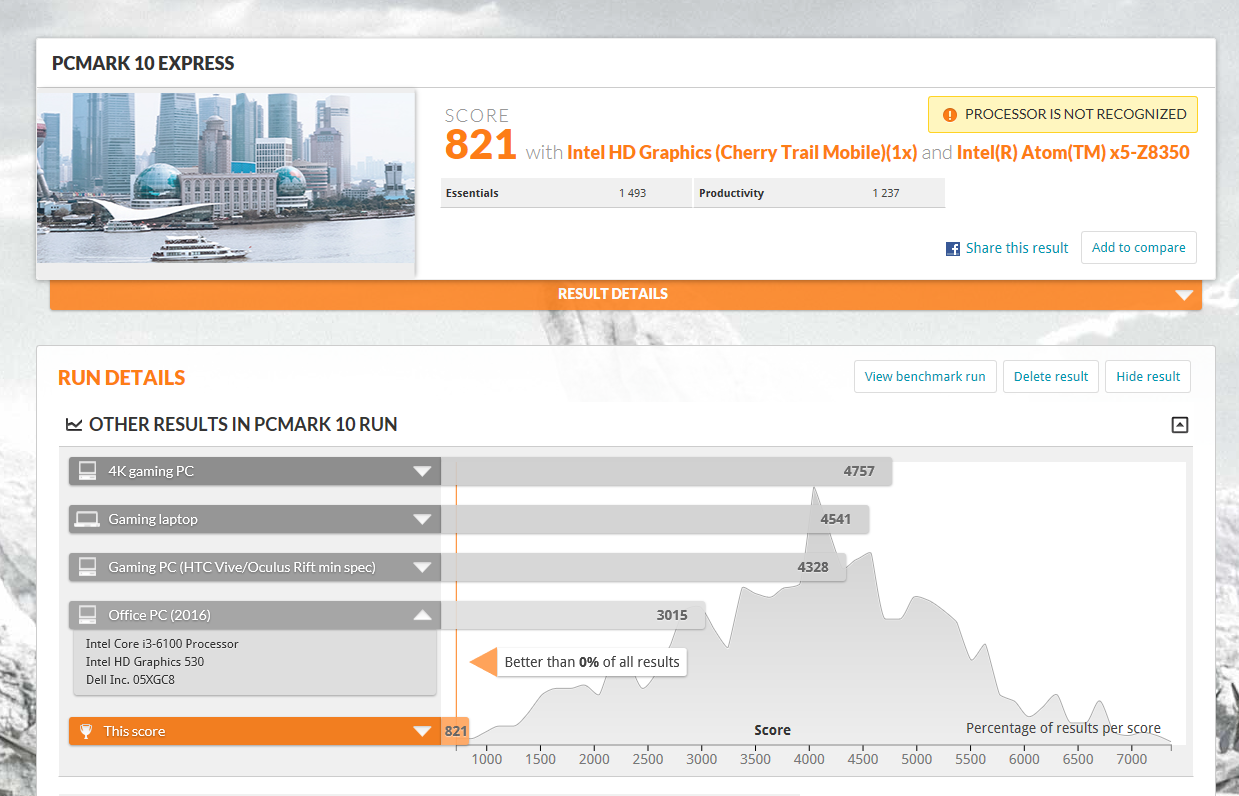The image size is (1239, 796).
Task: Click the trophy icon on This score row
Action: [87, 731]
